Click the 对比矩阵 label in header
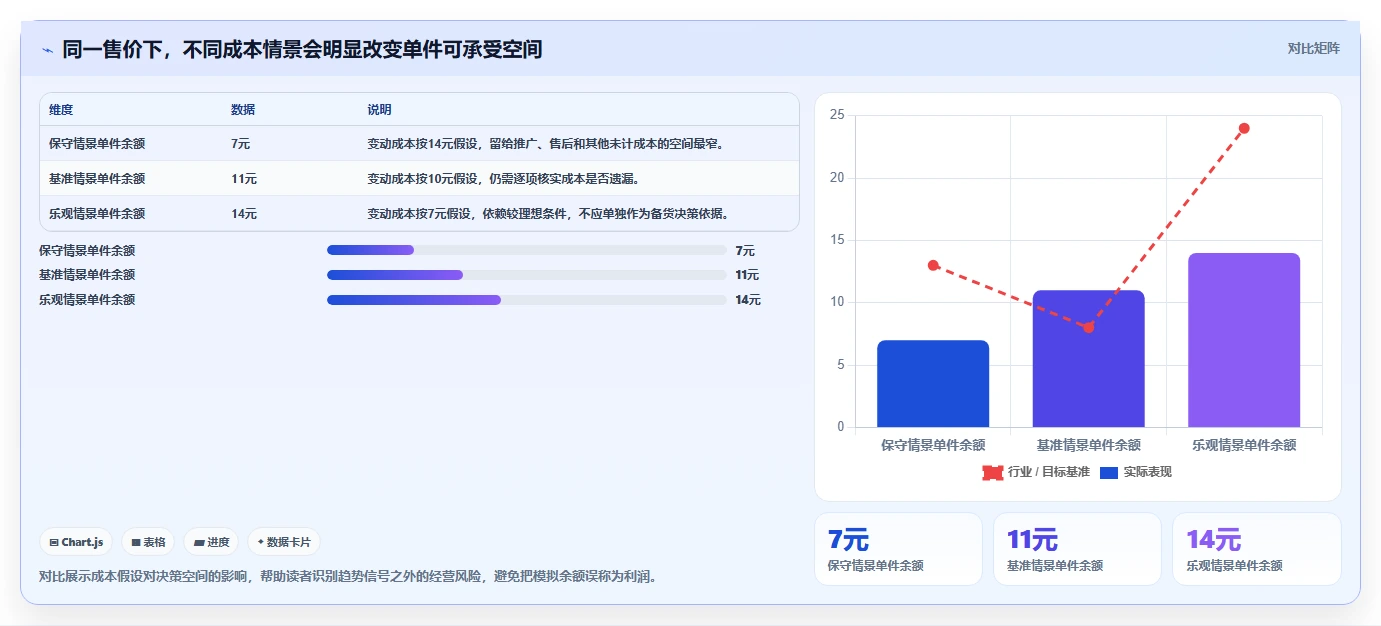The width and height of the screenshot is (1381, 626). click(x=1313, y=48)
